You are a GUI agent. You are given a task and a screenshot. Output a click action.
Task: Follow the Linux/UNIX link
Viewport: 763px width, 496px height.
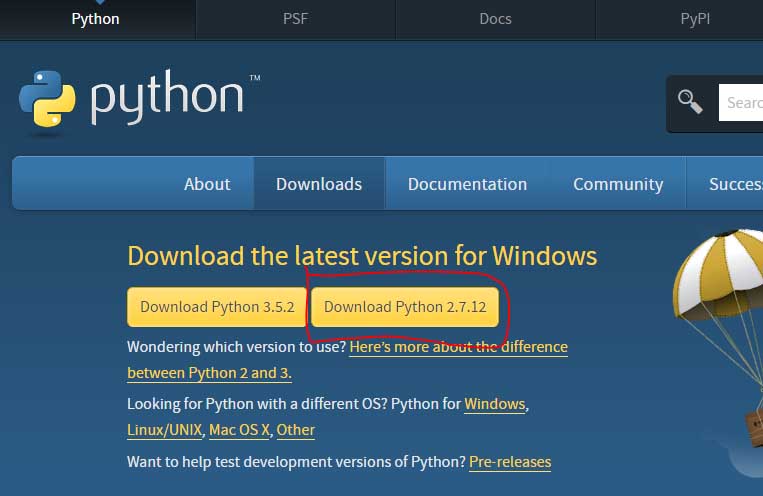click(164, 430)
